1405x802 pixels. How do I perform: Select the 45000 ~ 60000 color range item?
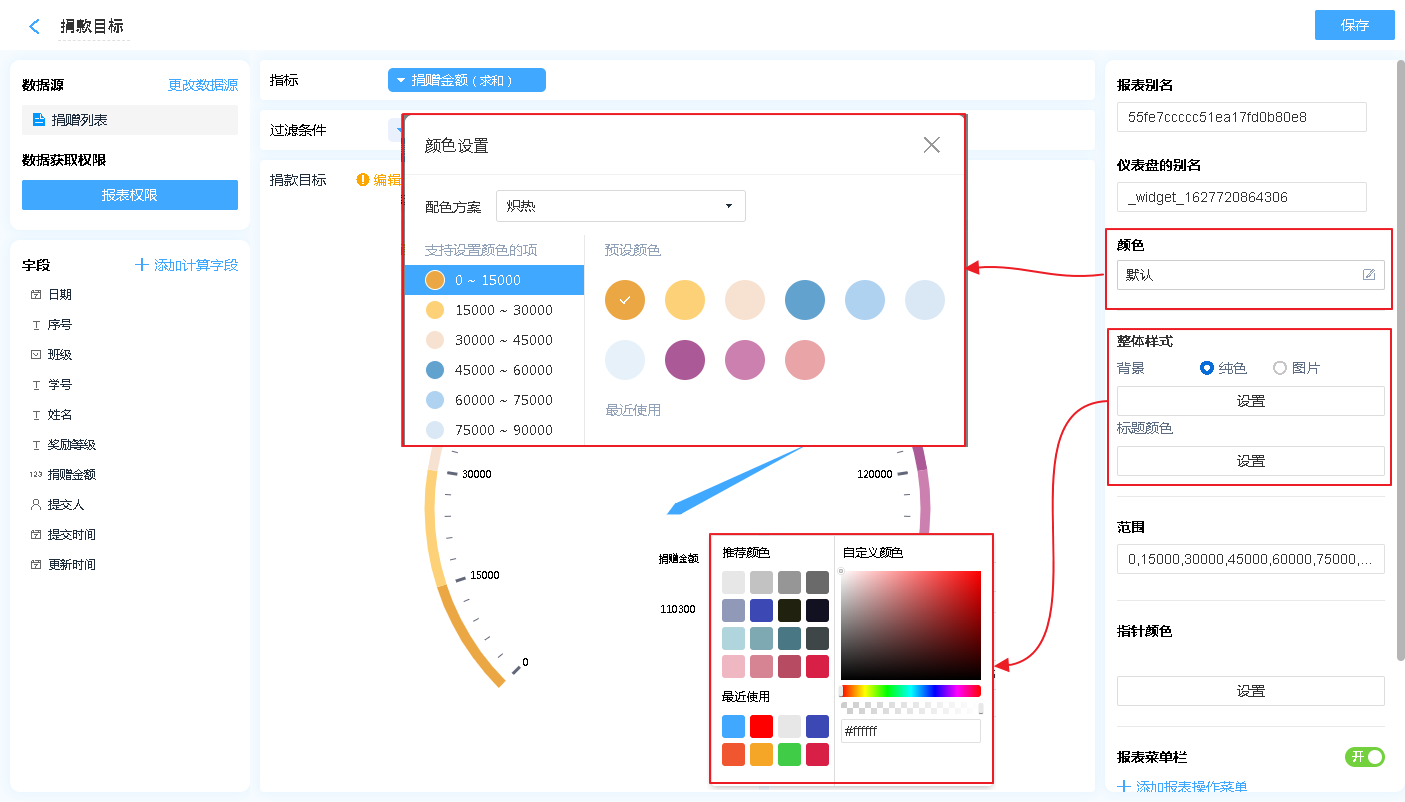point(494,370)
